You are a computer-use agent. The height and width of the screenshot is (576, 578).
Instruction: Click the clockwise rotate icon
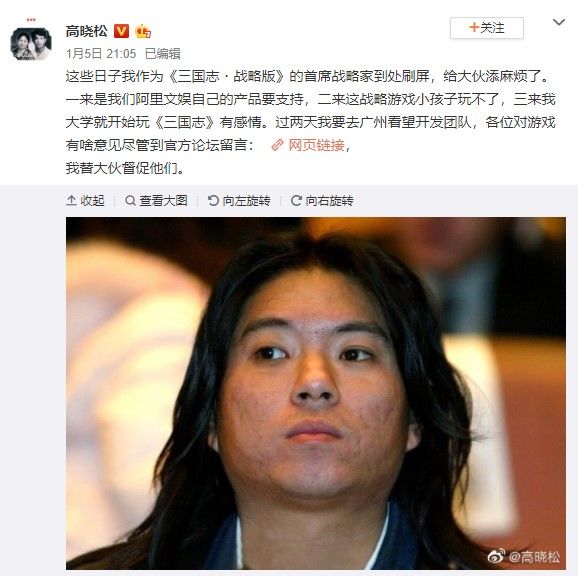point(296,200)
